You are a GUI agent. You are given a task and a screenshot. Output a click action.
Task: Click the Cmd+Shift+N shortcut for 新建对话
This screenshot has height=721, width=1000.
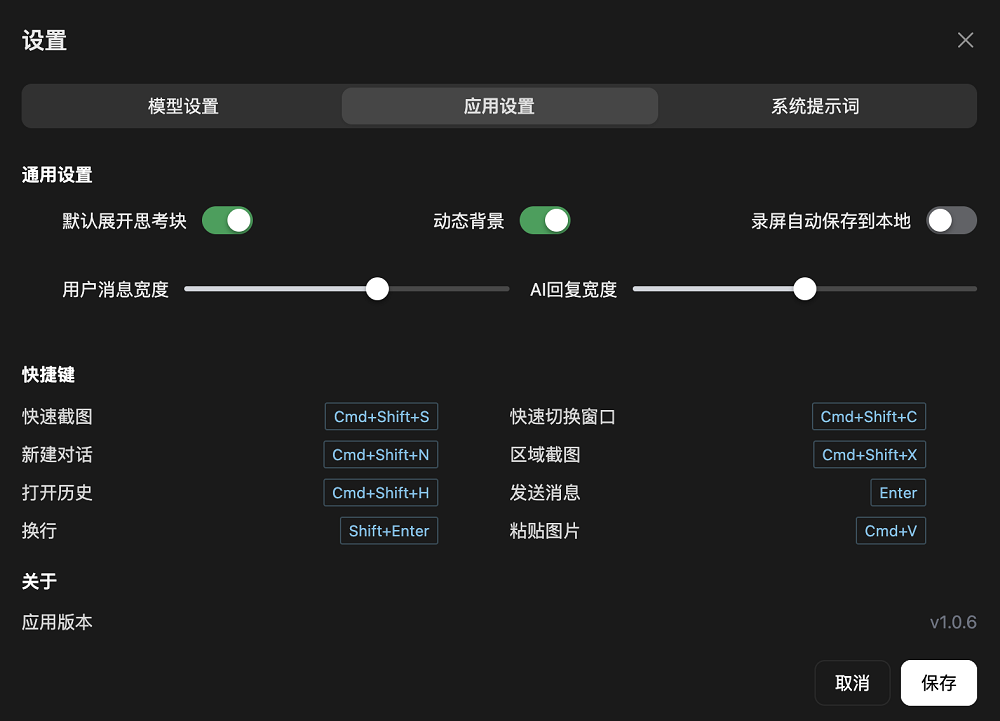(x=380, y=454)
